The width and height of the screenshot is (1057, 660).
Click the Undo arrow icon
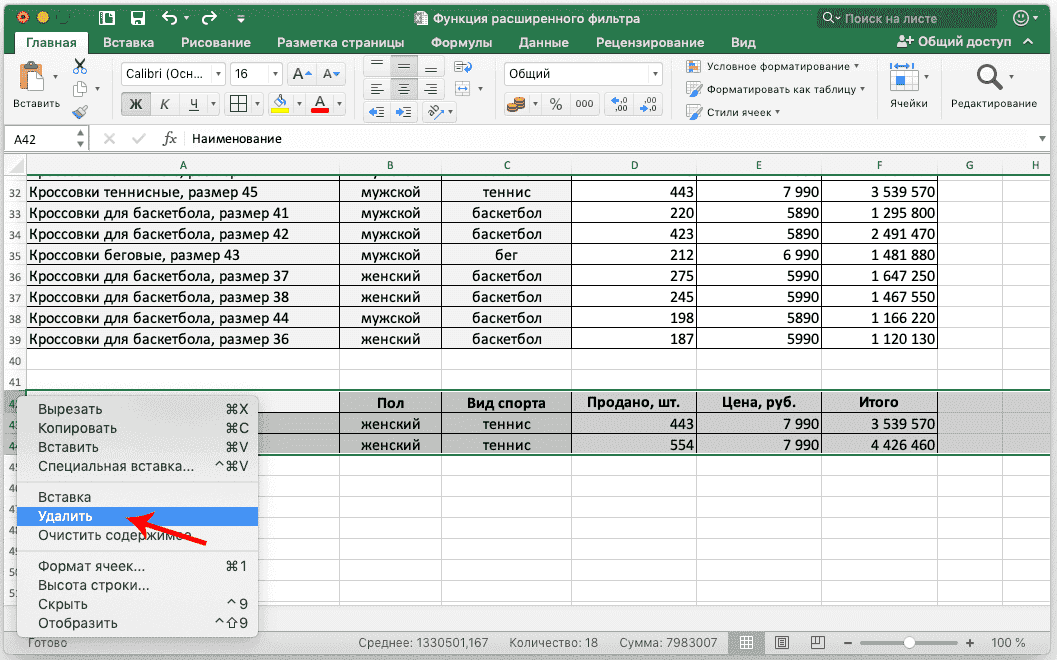point(168,18)
